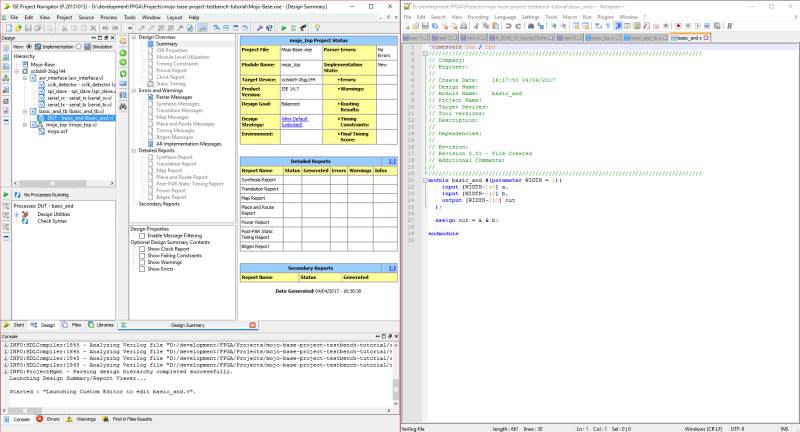Click binoculars find icon in Design Summary sidebar
The height and width of the screenshot is (432, 800).
123,107
